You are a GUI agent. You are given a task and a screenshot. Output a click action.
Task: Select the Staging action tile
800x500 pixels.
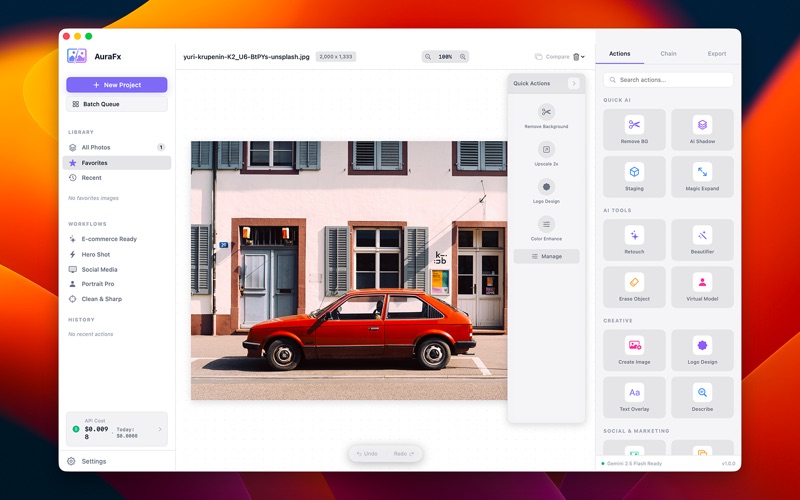click(x=634, y=177)
